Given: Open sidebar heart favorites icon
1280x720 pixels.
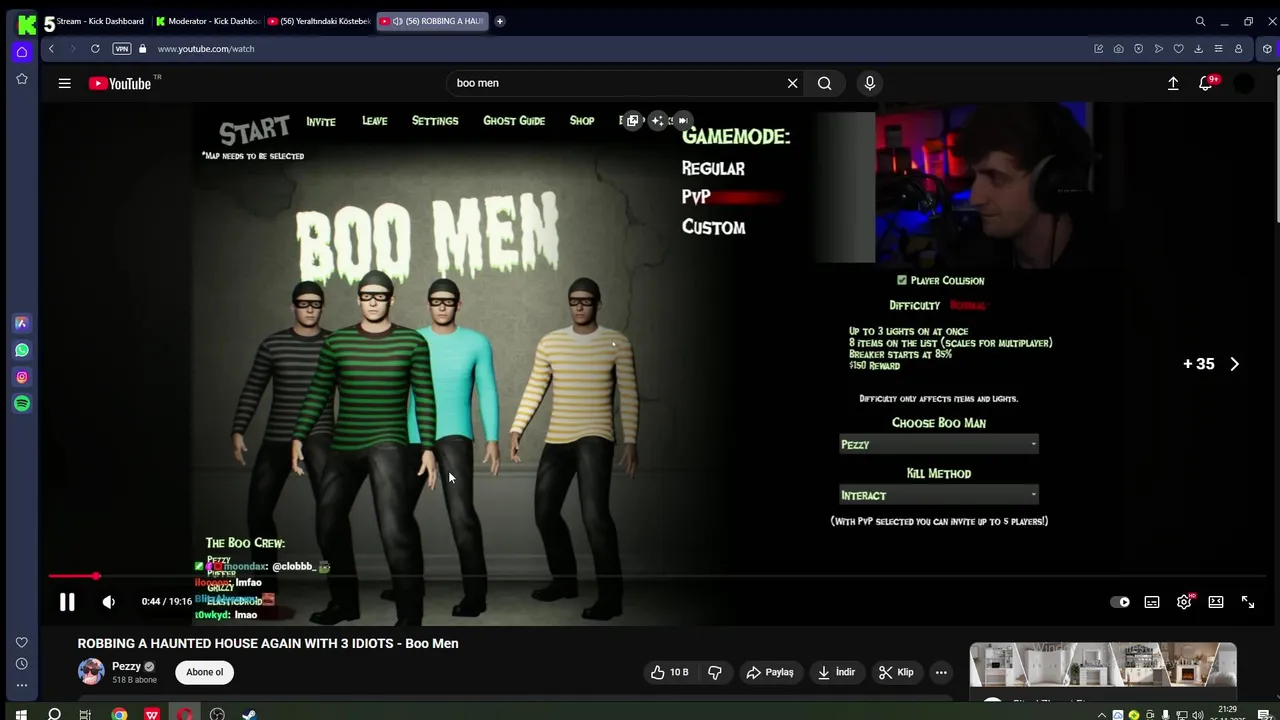Looking at the screenshot, I should [21, 642].
